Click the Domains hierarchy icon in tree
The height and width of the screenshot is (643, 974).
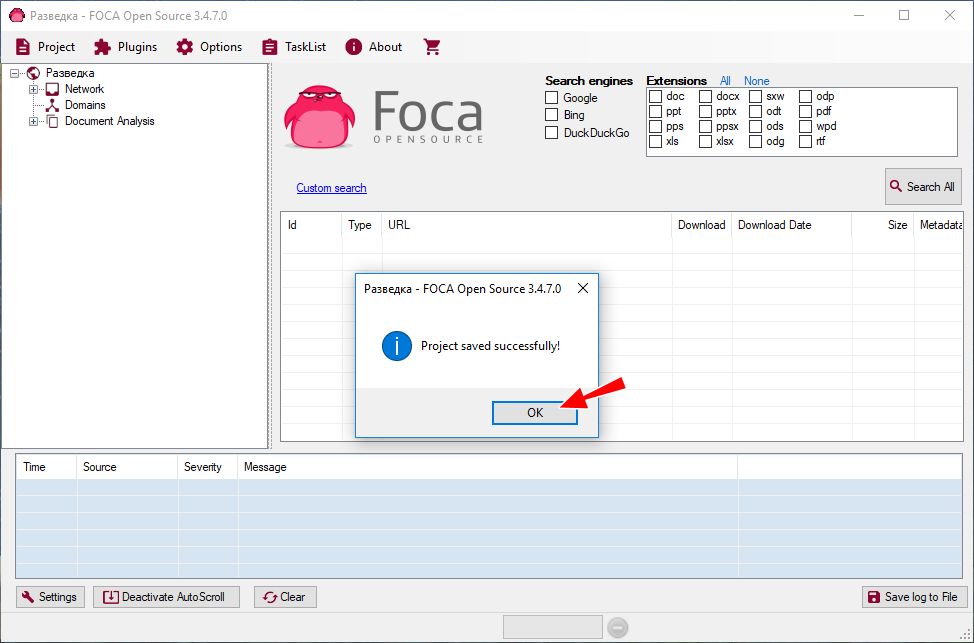52,106
